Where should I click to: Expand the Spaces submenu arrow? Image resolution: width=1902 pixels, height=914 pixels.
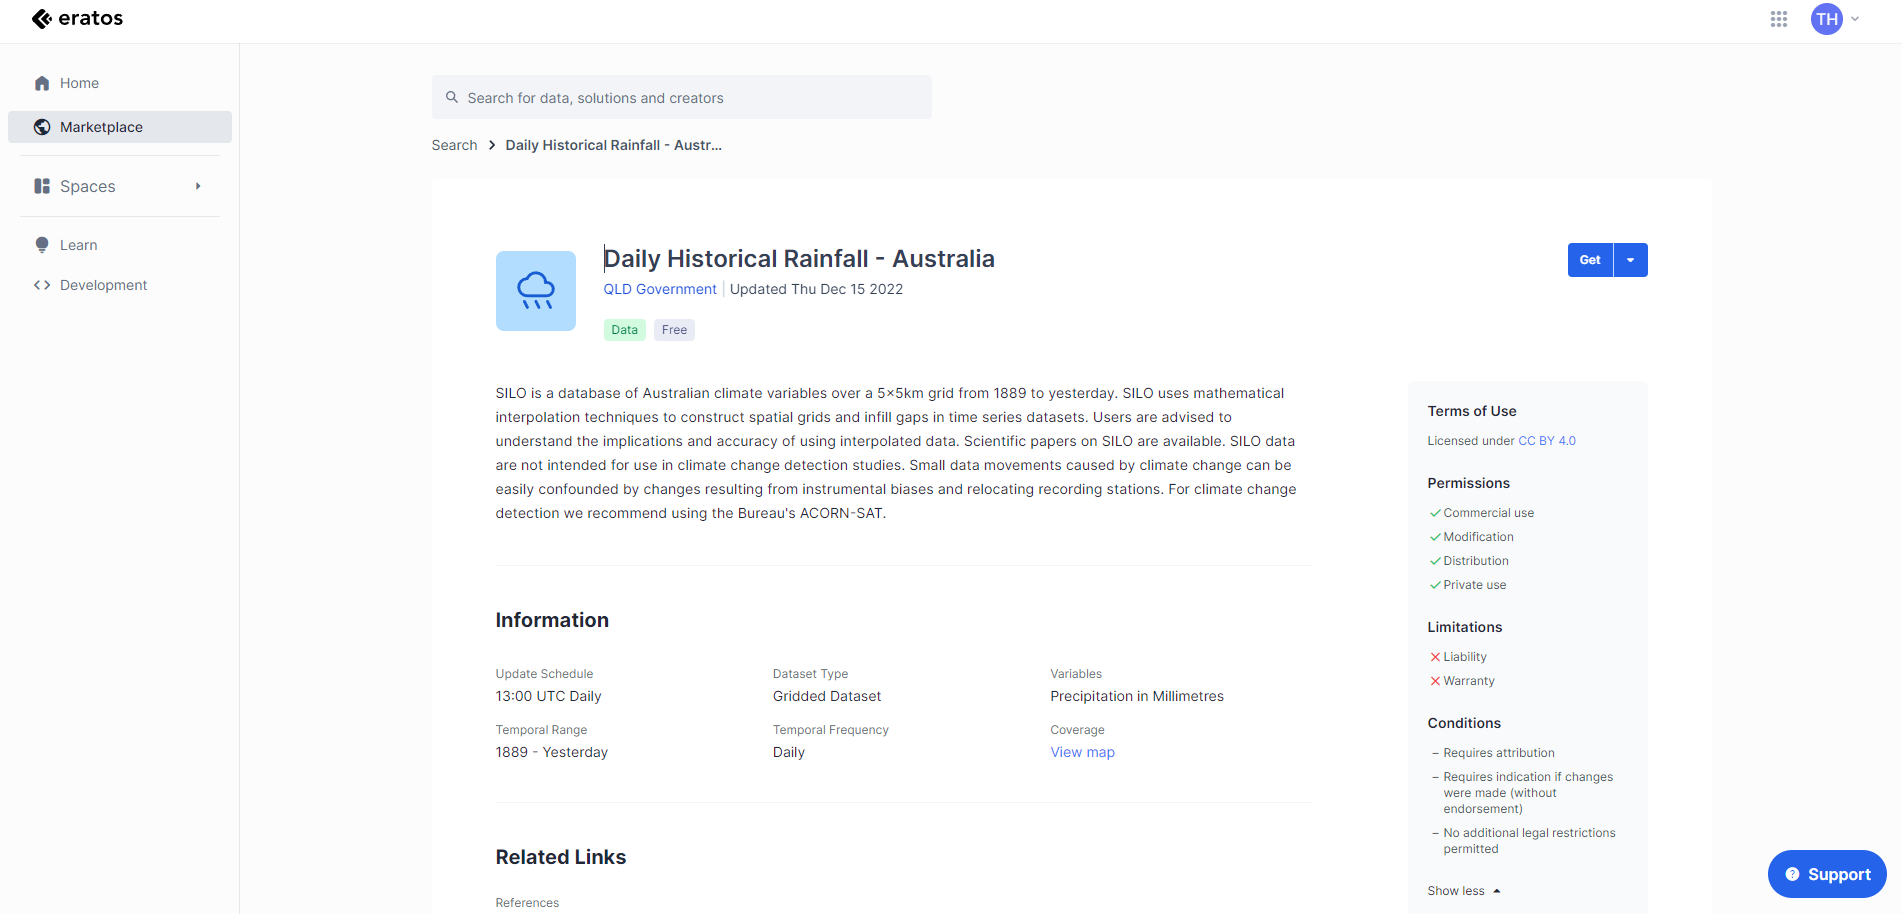(198, 186)
